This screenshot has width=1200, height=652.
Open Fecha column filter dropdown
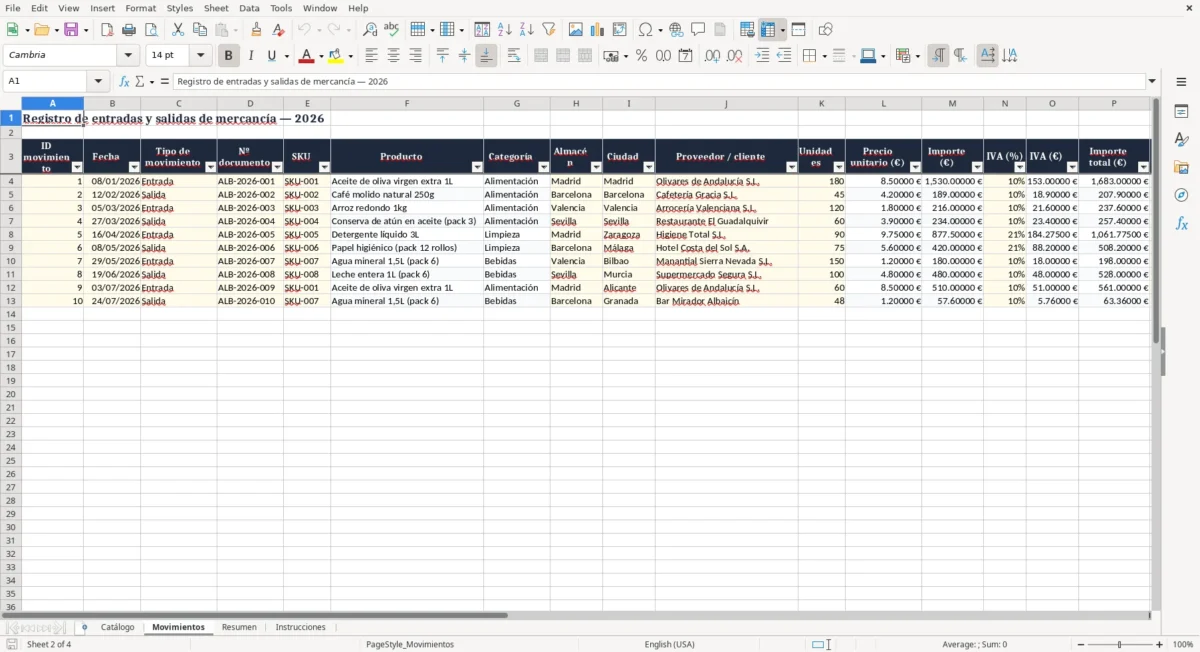coord(134,167)
